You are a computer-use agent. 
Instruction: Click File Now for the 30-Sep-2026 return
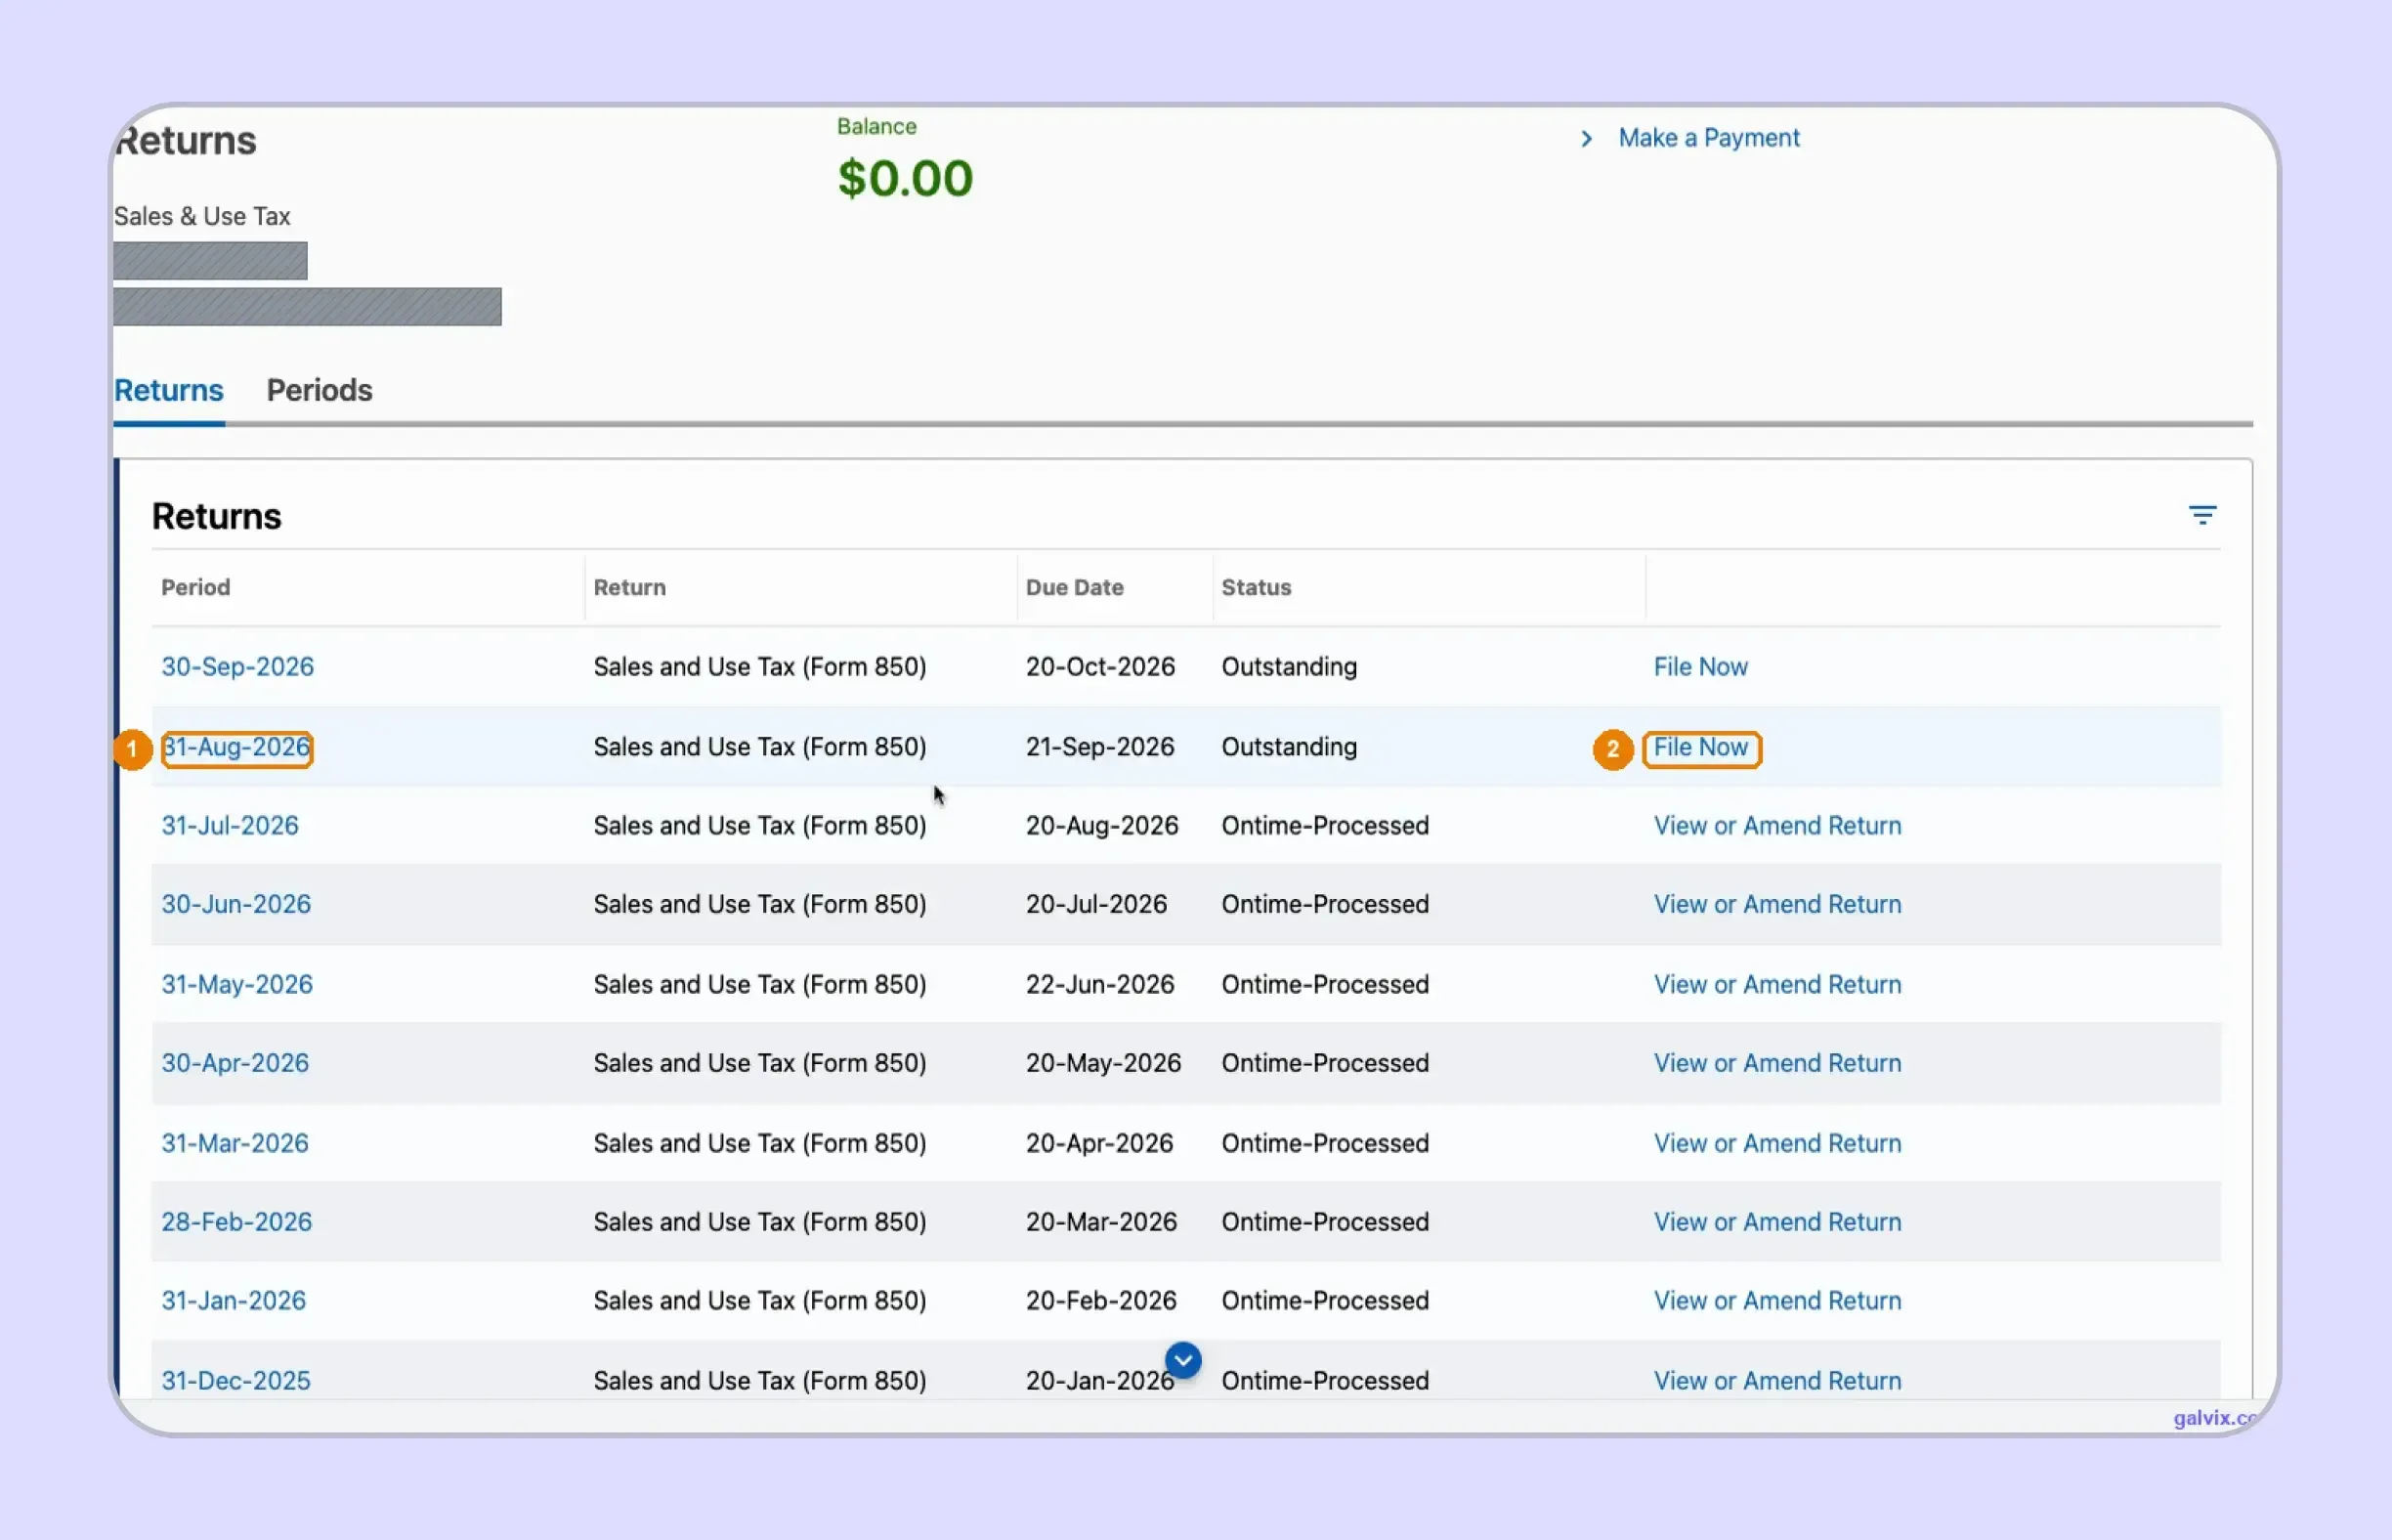[x=1700, y=667]
